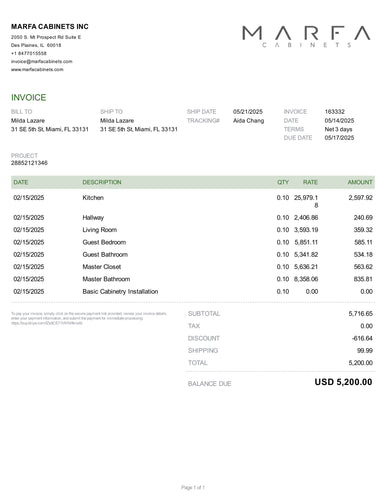Click the MARFA Cabinets logo
Screen dimensions: 386x500
pyautogui.click(x=306, y=37)
